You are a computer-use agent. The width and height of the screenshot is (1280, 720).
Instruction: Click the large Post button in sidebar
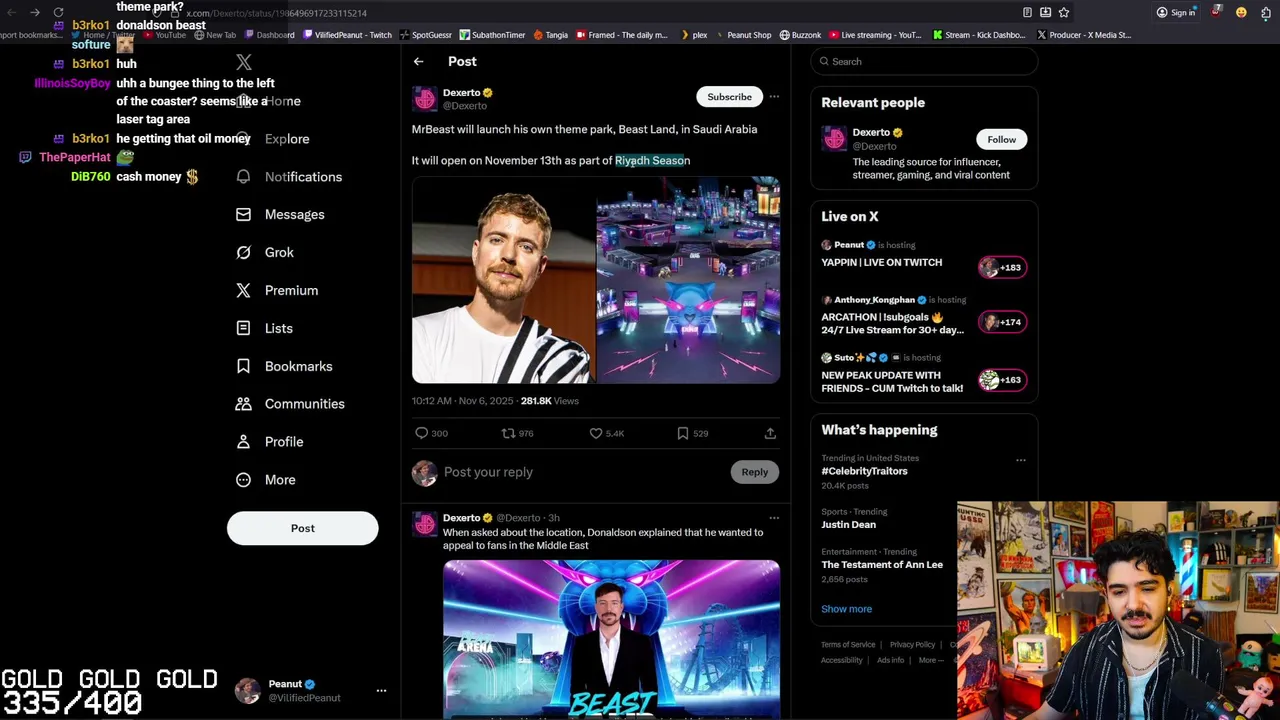point(302,528)
